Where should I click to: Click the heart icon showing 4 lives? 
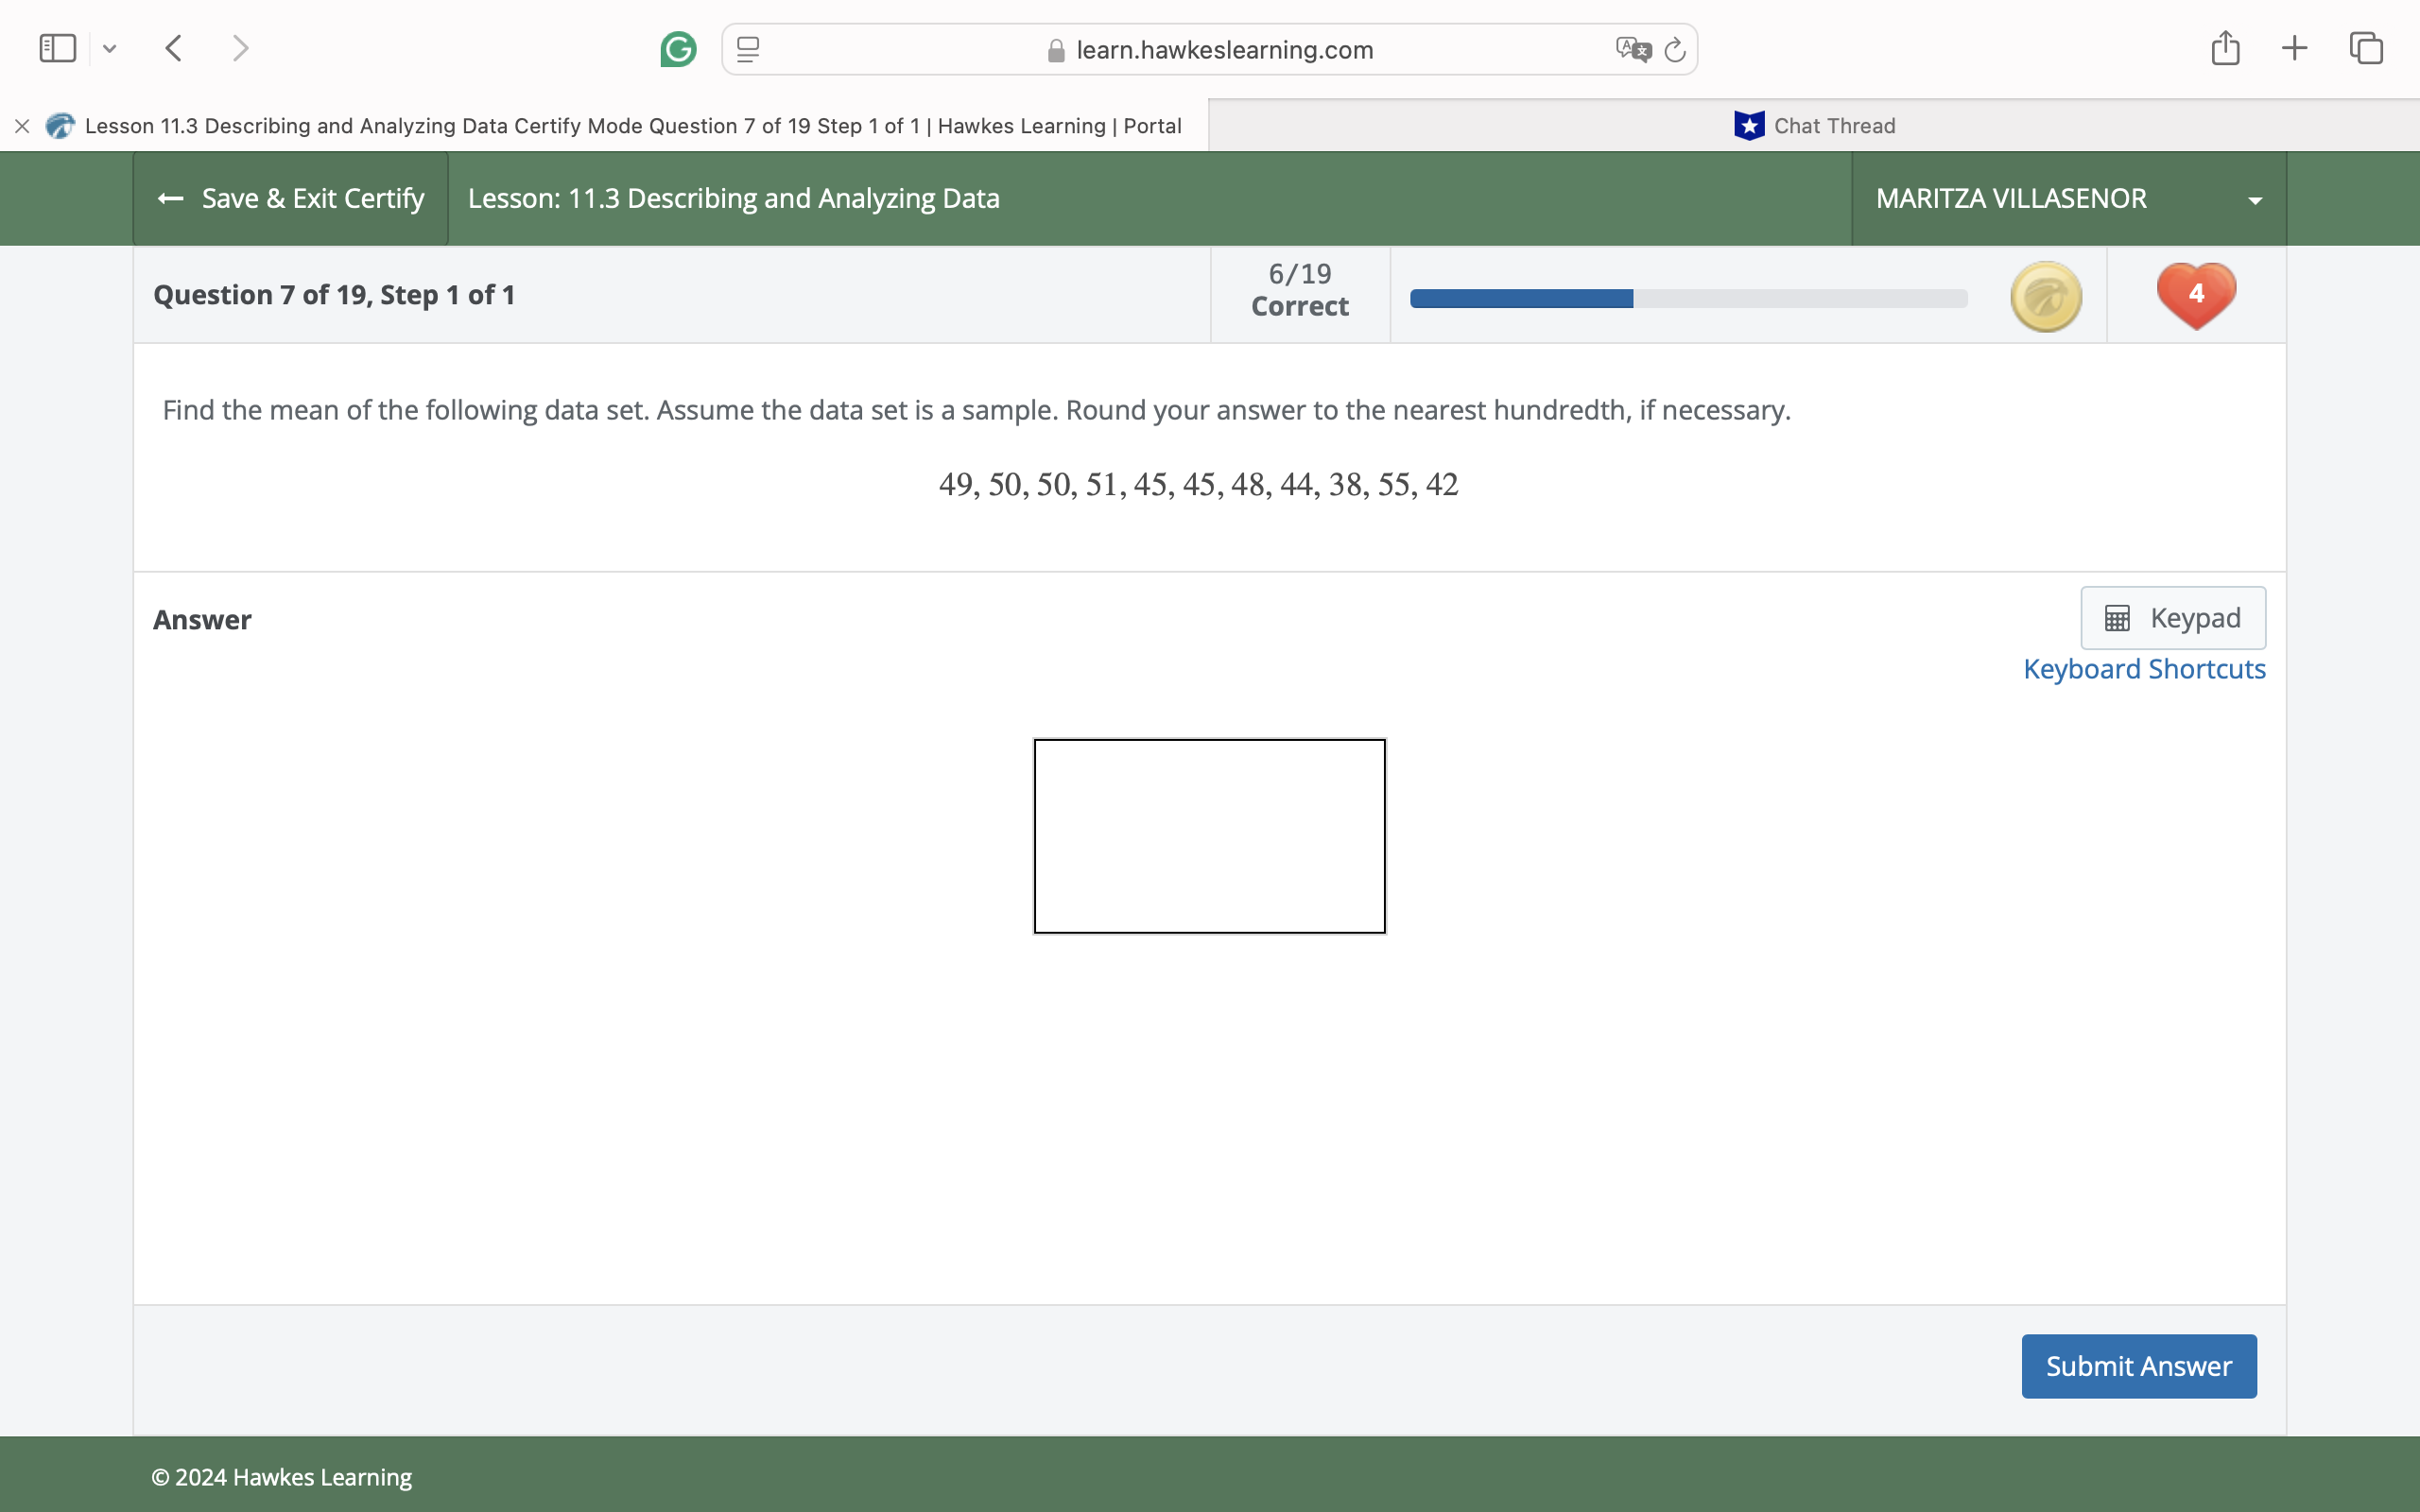(x=2195, y=294)
